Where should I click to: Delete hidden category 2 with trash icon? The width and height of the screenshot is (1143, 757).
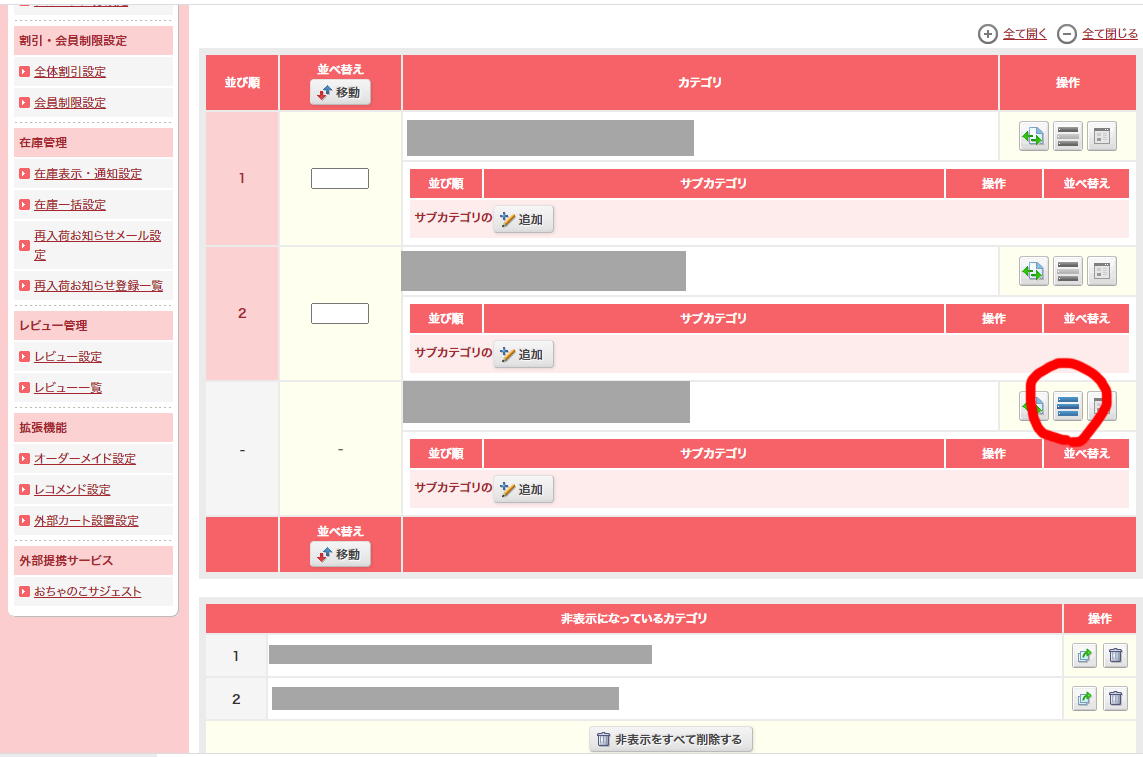click(x=1115, y=699)
